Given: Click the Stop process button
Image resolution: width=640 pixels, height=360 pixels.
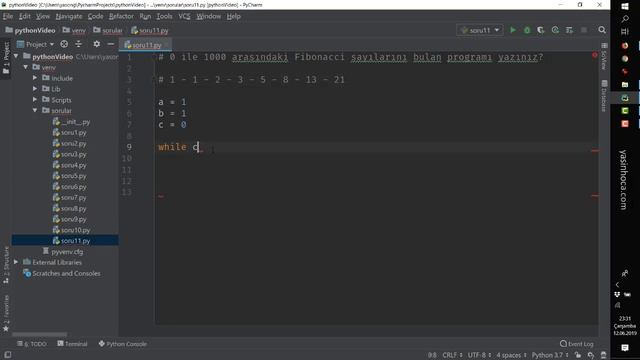Looking at the screenshot, I should (x=584, y=30).
